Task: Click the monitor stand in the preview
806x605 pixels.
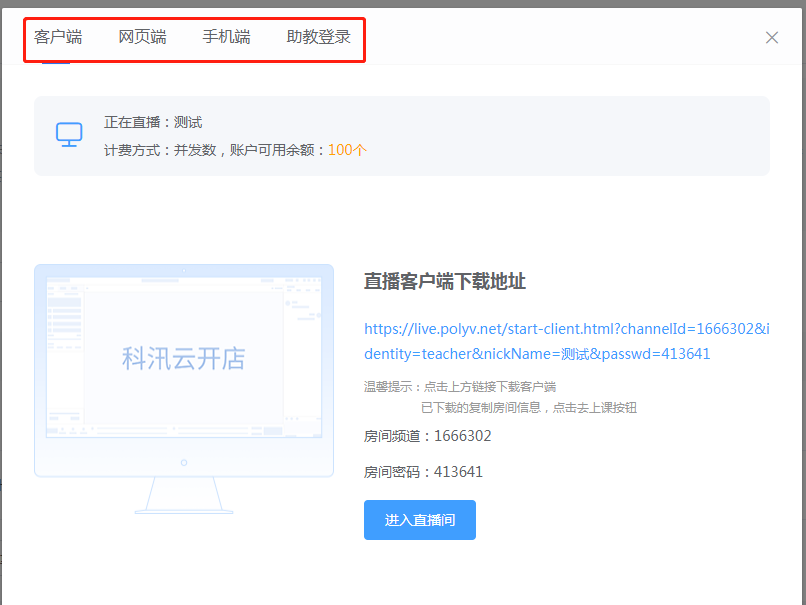Action: click(x=183, y=501)
